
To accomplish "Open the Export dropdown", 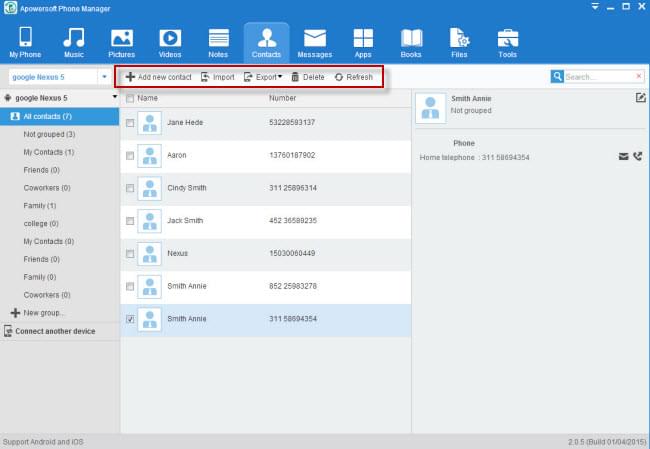I will [x=263, y=77].
